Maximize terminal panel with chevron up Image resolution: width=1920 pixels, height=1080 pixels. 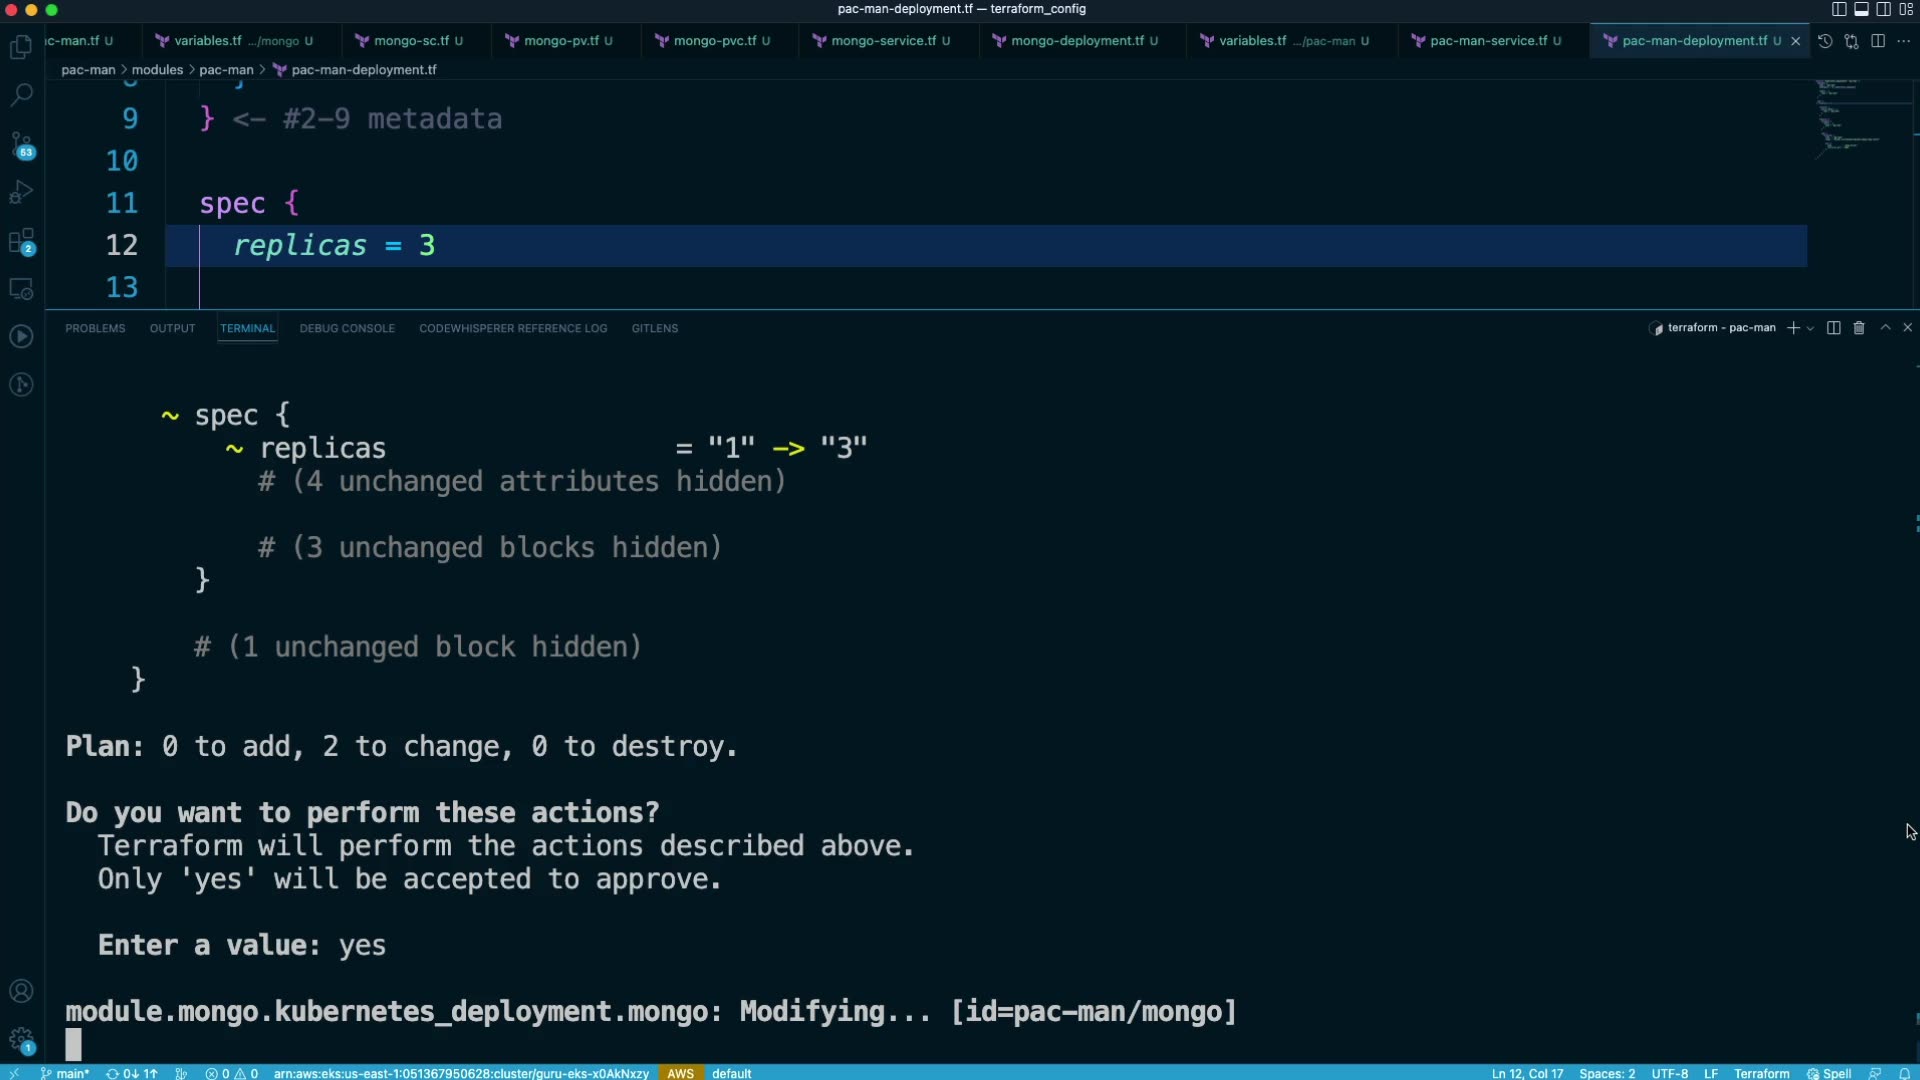[1885, 328]
